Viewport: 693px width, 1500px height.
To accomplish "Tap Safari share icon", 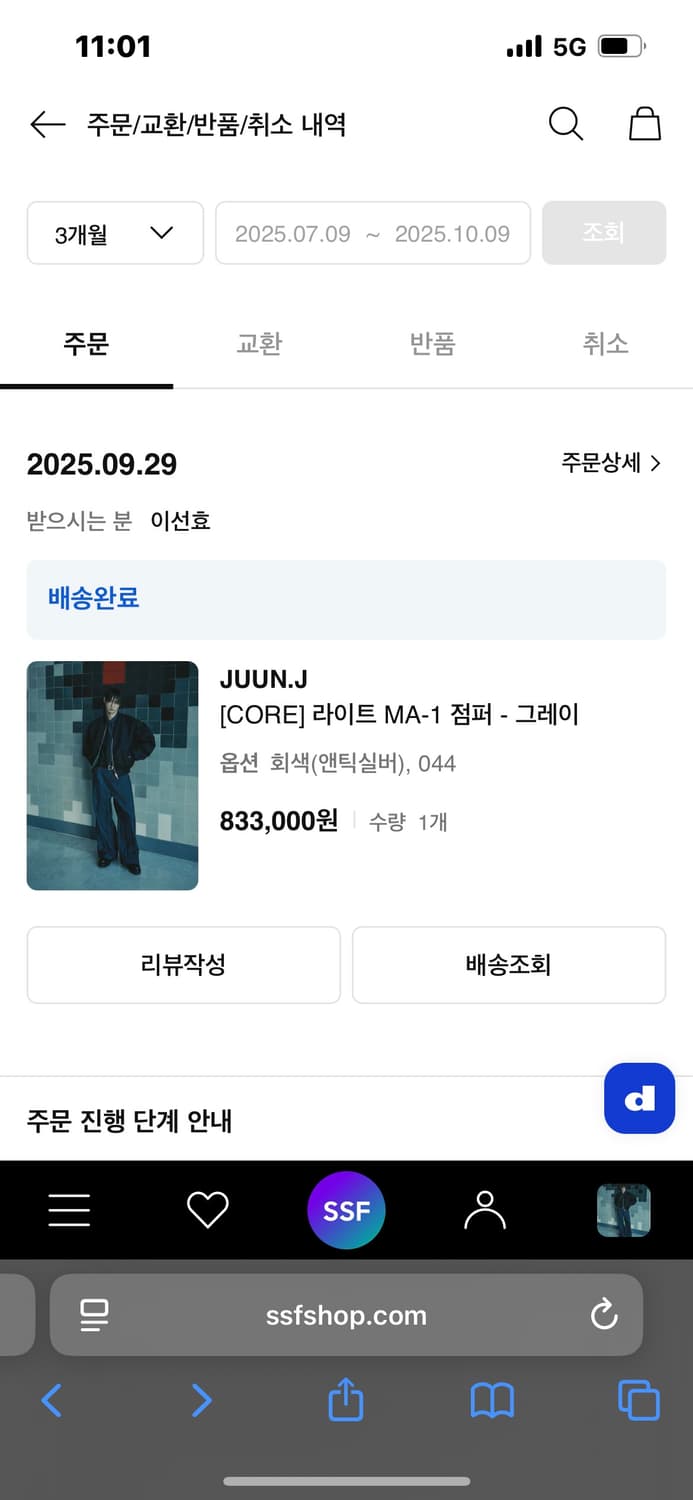I will [x=346, y=1400].
